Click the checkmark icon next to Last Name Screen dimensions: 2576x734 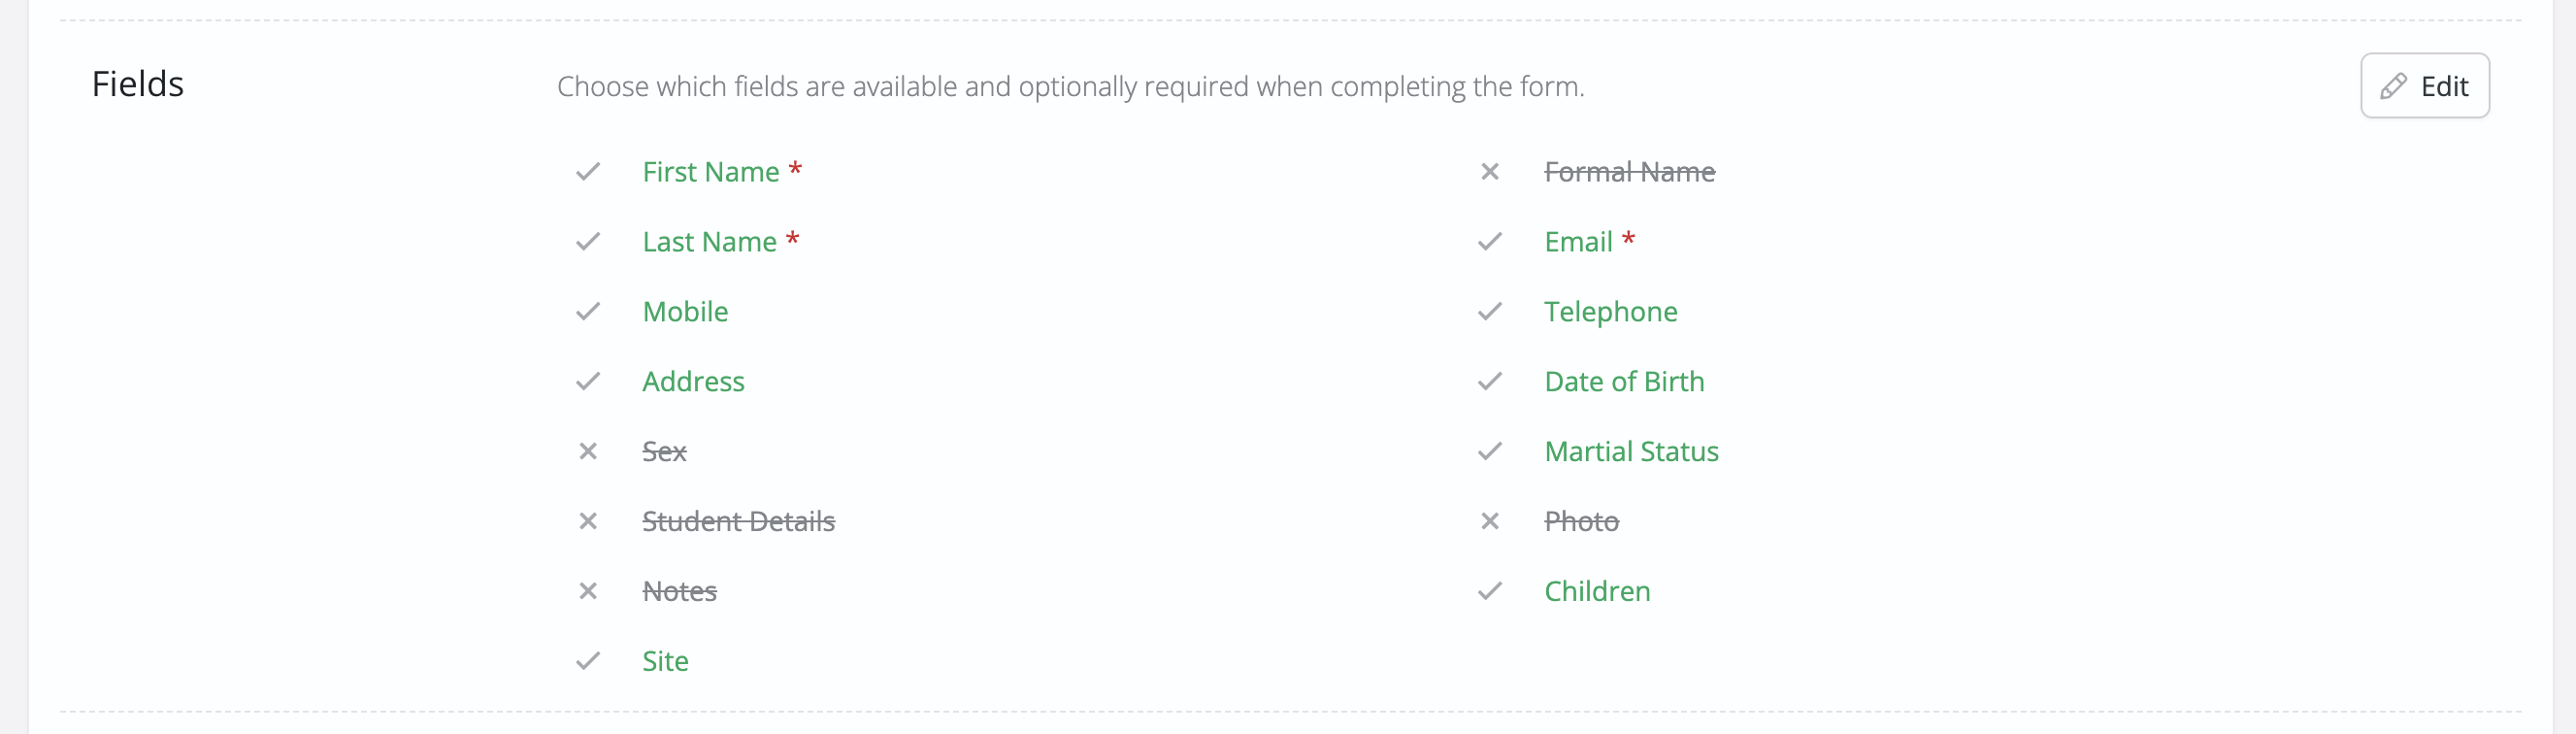(x=588, y=242)
